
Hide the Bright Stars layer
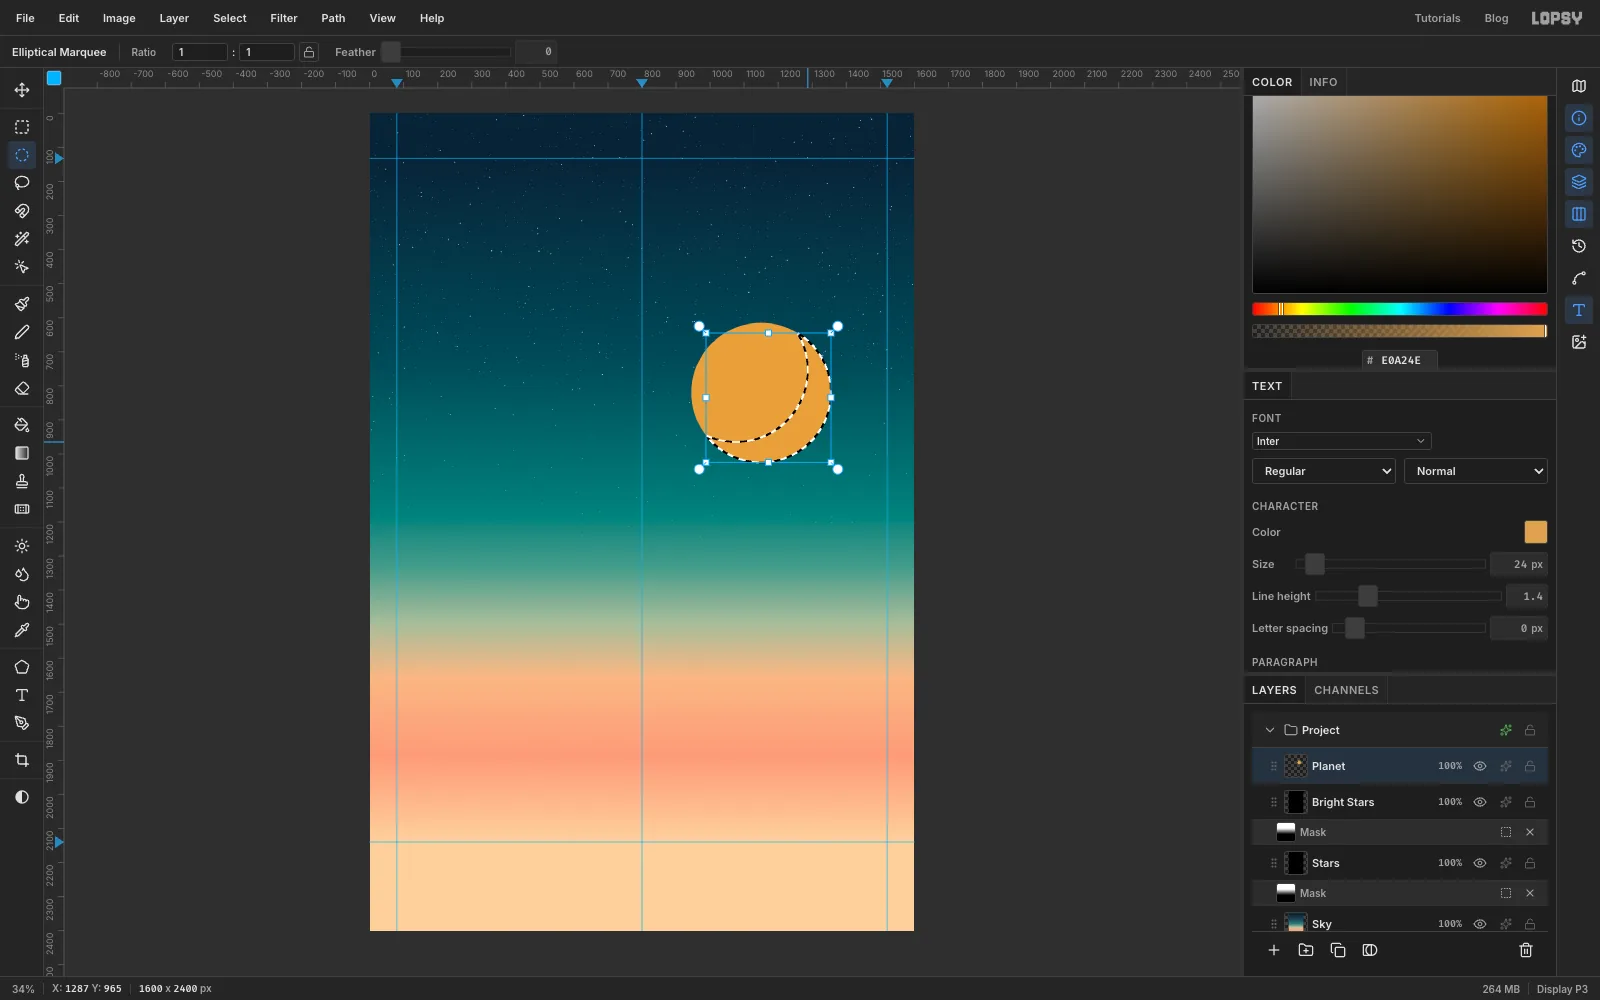coord(1480,802)
